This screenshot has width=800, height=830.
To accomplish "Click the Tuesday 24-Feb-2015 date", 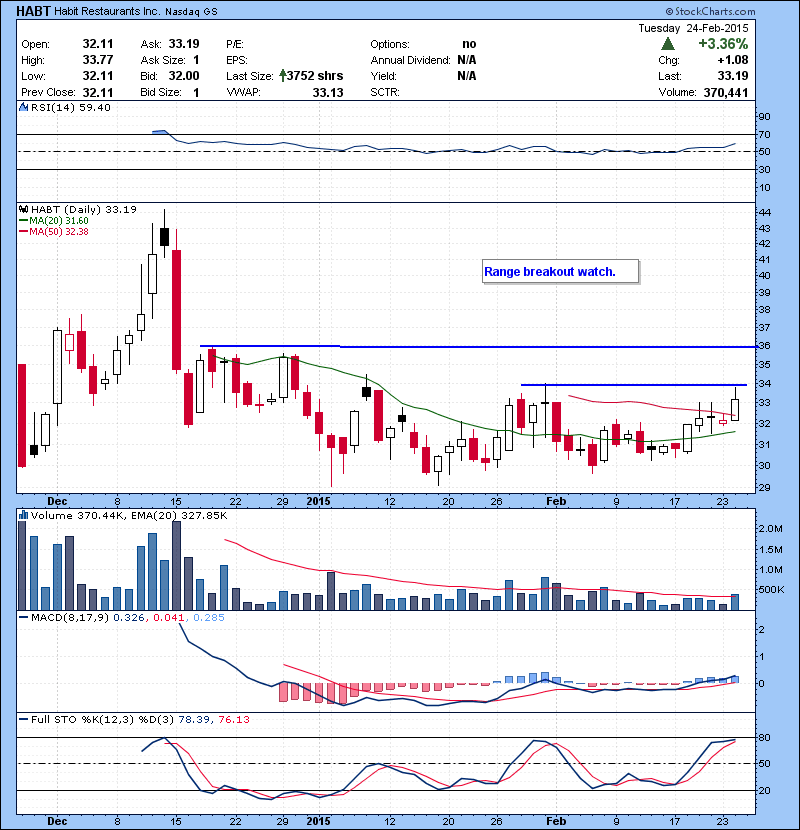I will click(x=693, y=28).
